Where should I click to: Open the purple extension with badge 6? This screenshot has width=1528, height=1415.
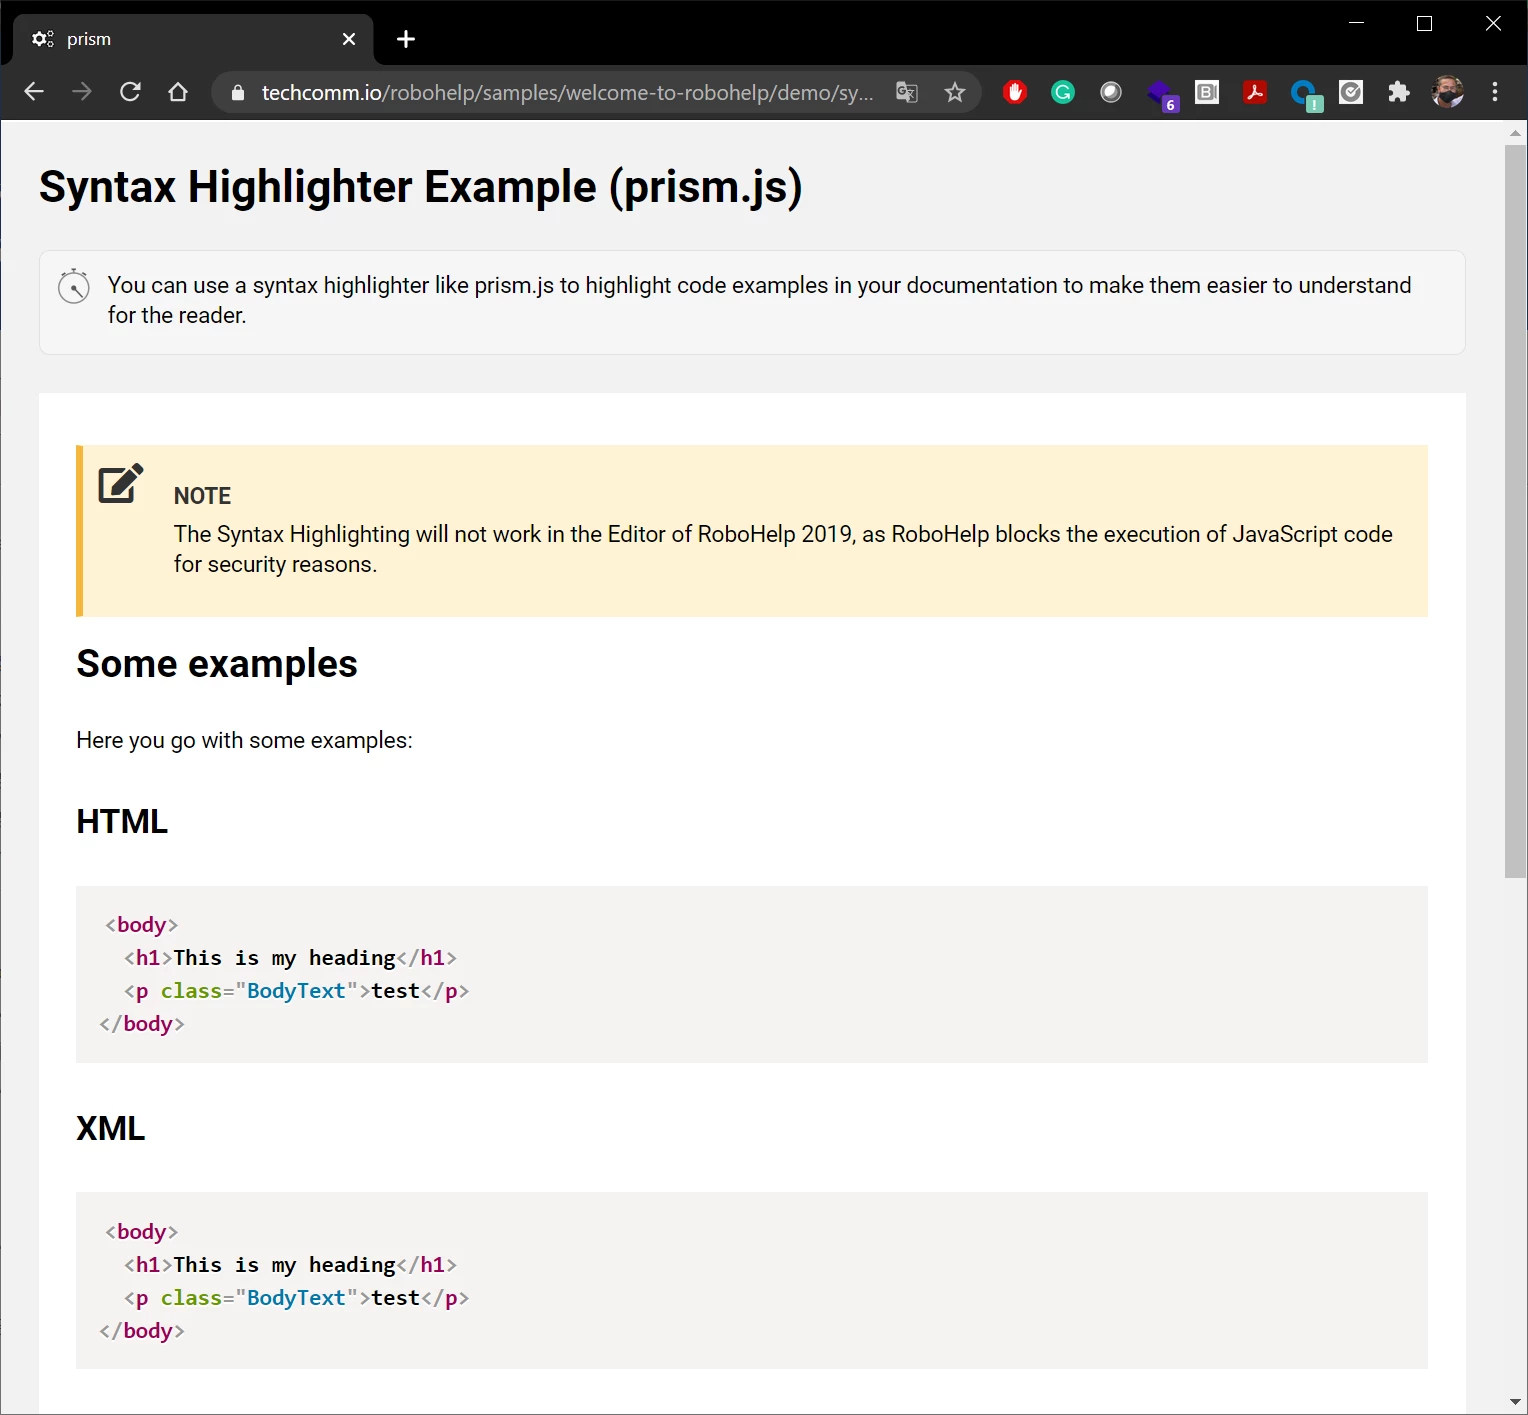pyautogui.click(x=1161, y=95)
